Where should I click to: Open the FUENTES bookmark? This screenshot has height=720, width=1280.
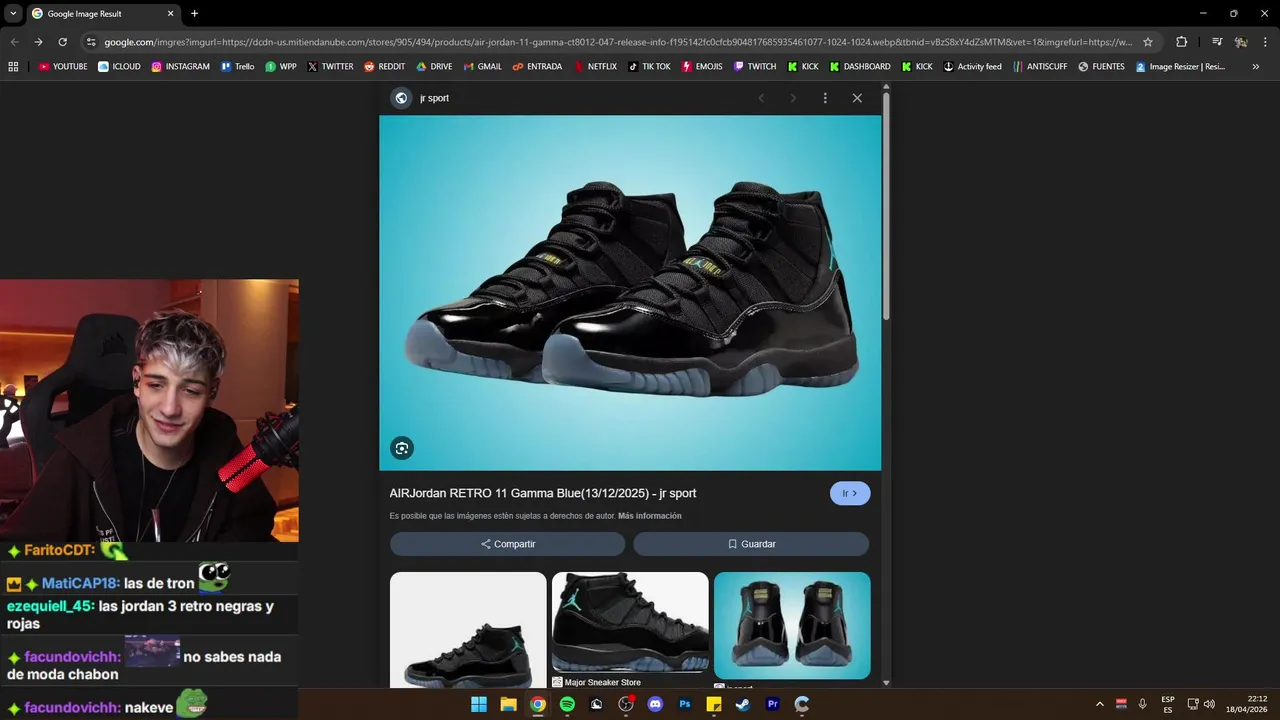1102,67
